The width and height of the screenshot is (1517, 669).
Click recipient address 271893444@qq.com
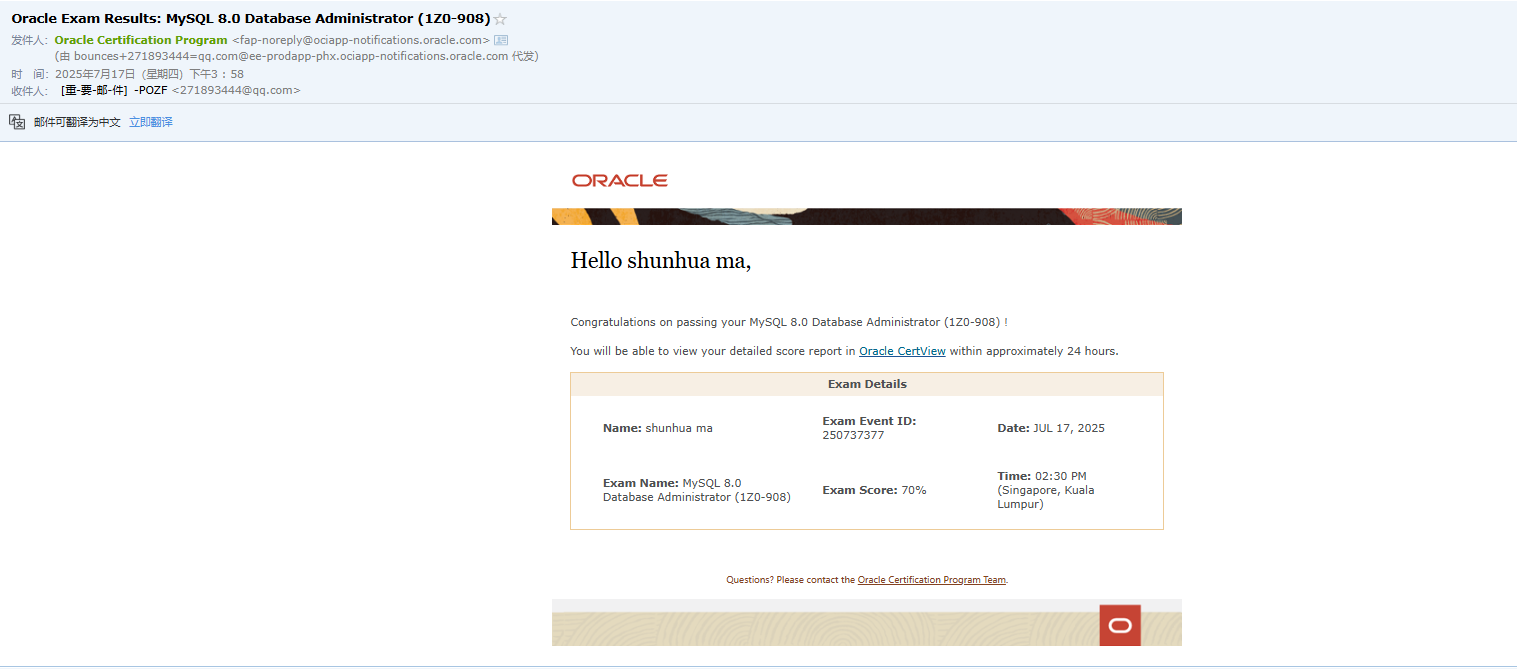click(x=236, y=90)
